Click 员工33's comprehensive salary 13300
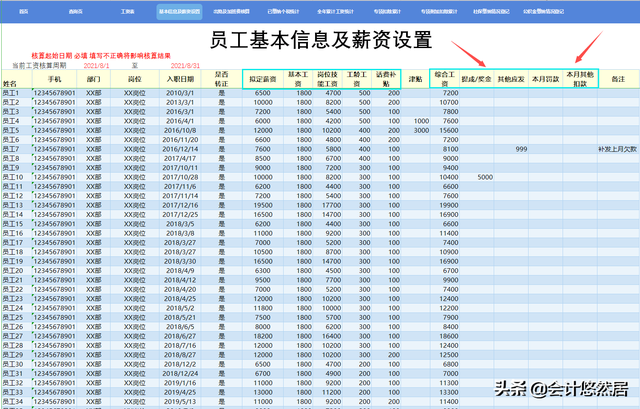Viewport: 640px width, 409px height. (x=445, y=392)
